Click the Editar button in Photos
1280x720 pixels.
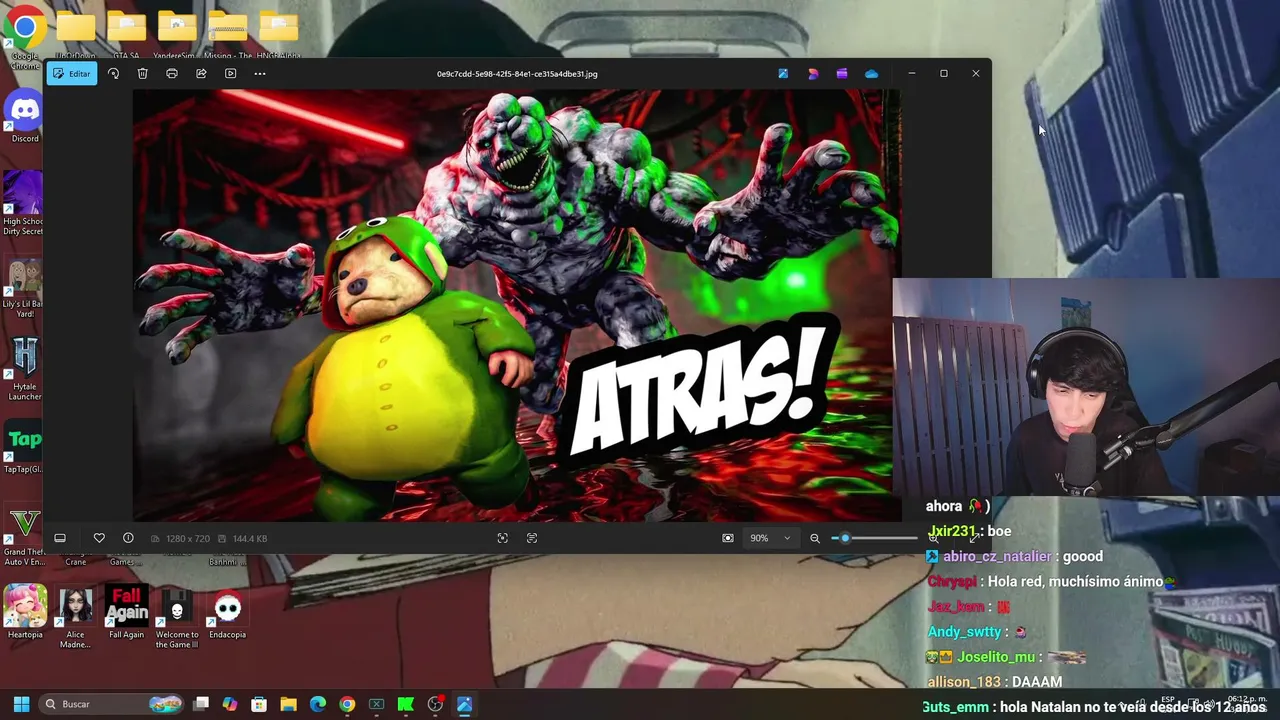(72, 73)
